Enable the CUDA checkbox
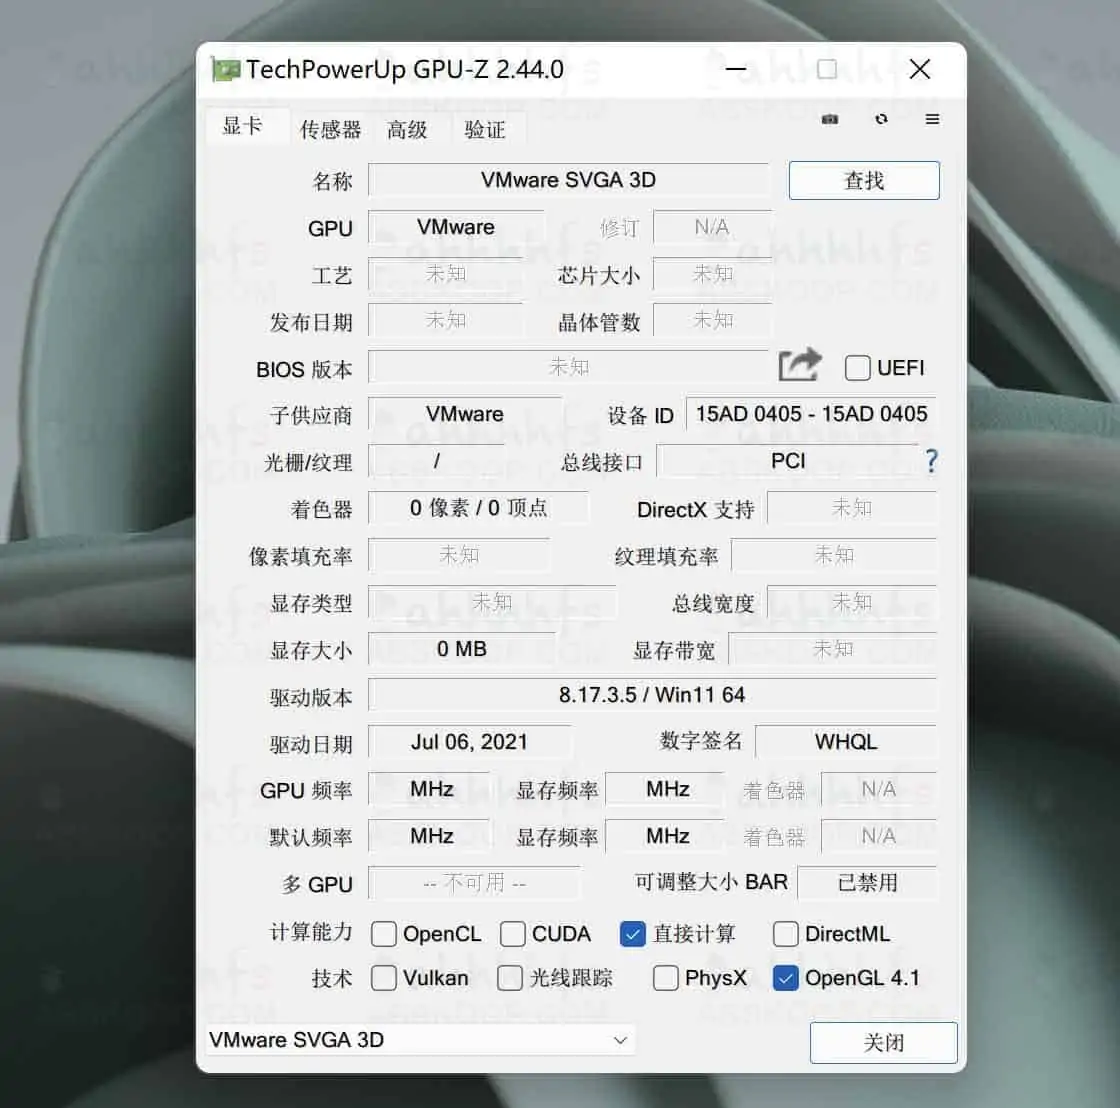The image size is (1120, 1108). [x=512, y=933]
